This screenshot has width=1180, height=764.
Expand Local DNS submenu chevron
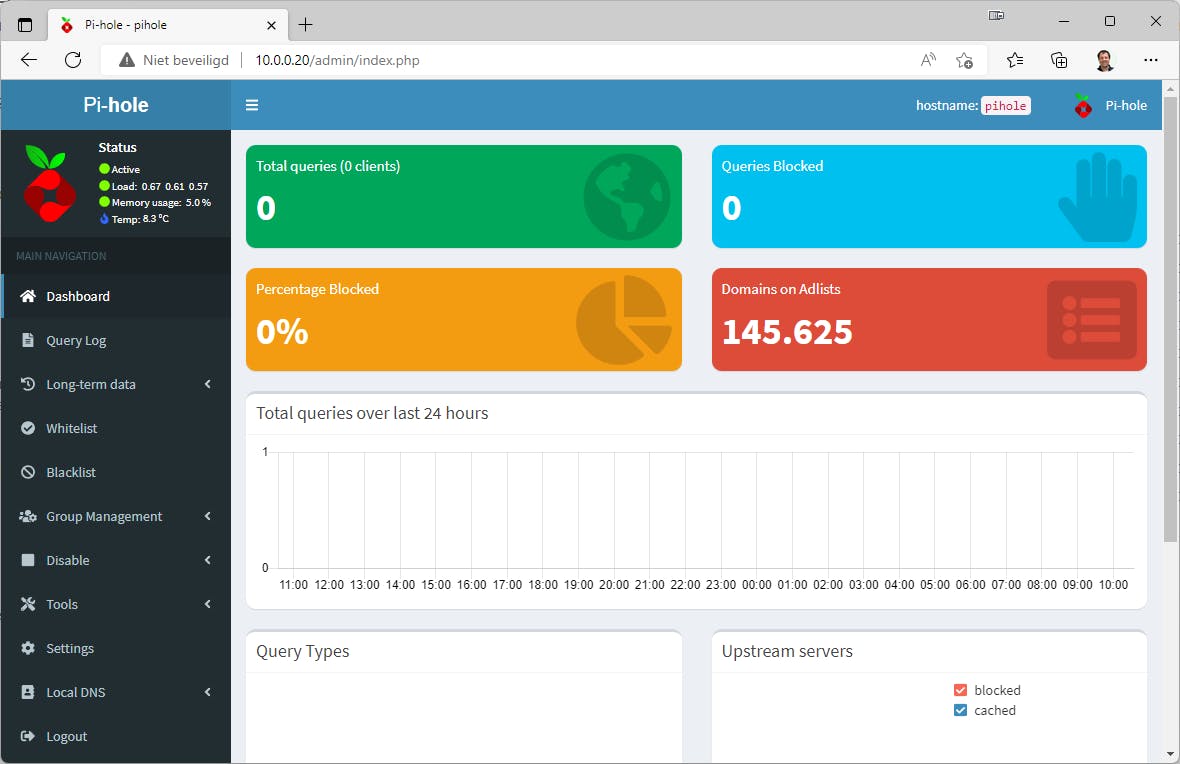(208, 692)
